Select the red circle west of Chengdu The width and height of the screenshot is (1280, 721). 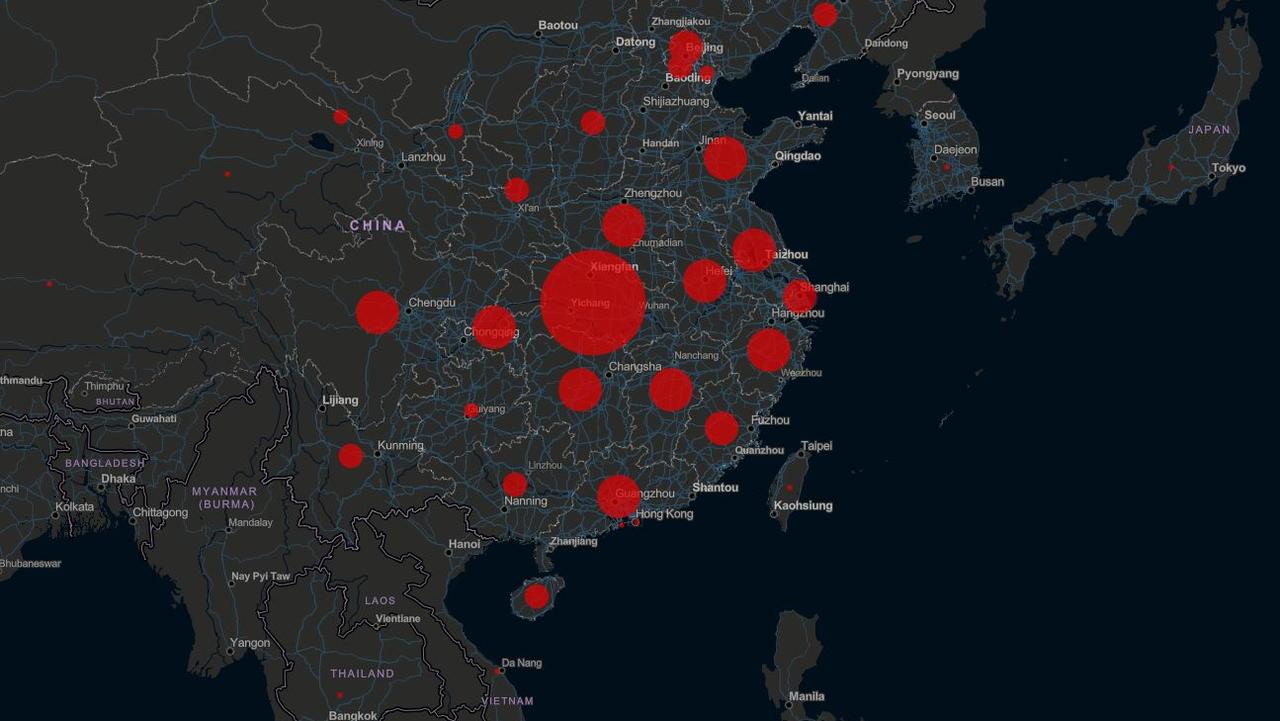coord(377,312)
